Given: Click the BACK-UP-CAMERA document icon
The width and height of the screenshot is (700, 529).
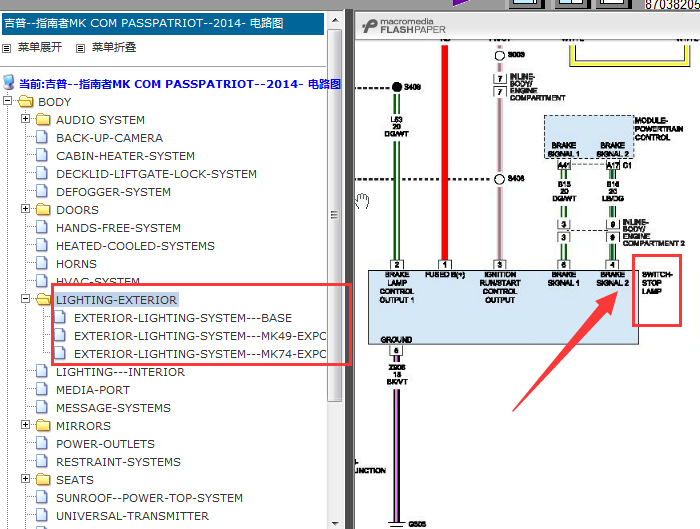Looking at the screenshot, I should [x=42, y=137].
